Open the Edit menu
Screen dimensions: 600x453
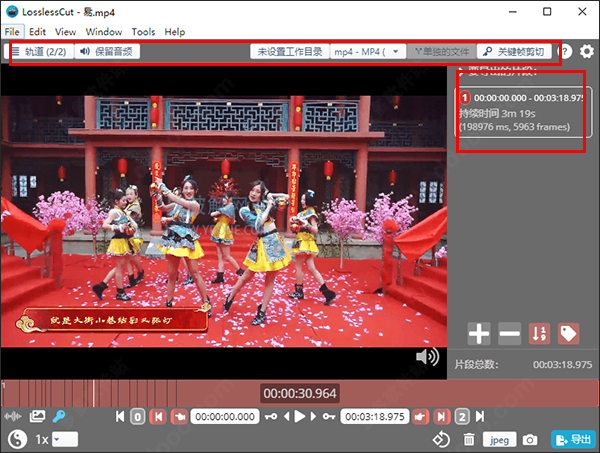pyautogui.click(x=38, y=32)
